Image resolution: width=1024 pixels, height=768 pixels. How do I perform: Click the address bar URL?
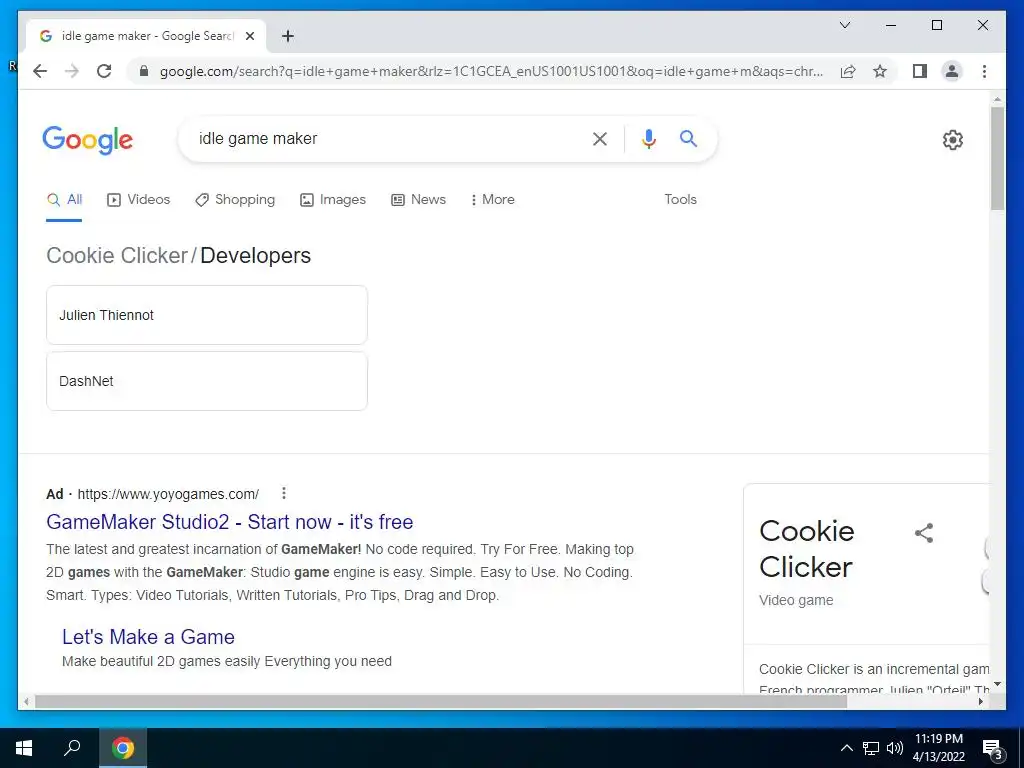tap(491, 71)
